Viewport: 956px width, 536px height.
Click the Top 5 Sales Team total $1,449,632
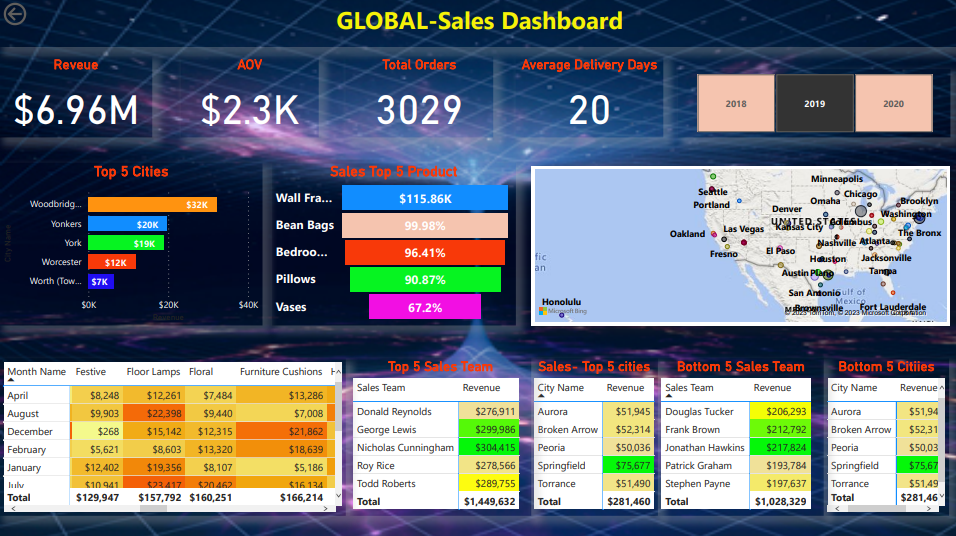point(490,501)
